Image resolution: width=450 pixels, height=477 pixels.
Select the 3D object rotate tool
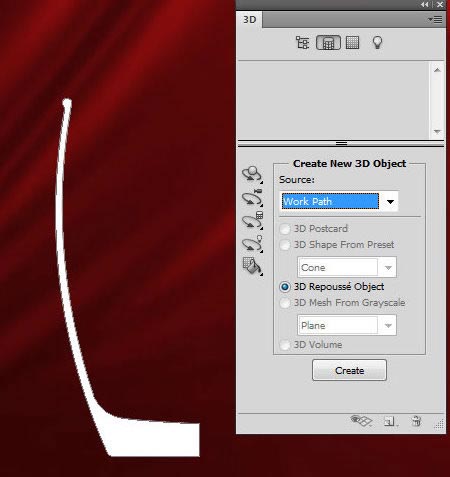click(x=252, y=174)
